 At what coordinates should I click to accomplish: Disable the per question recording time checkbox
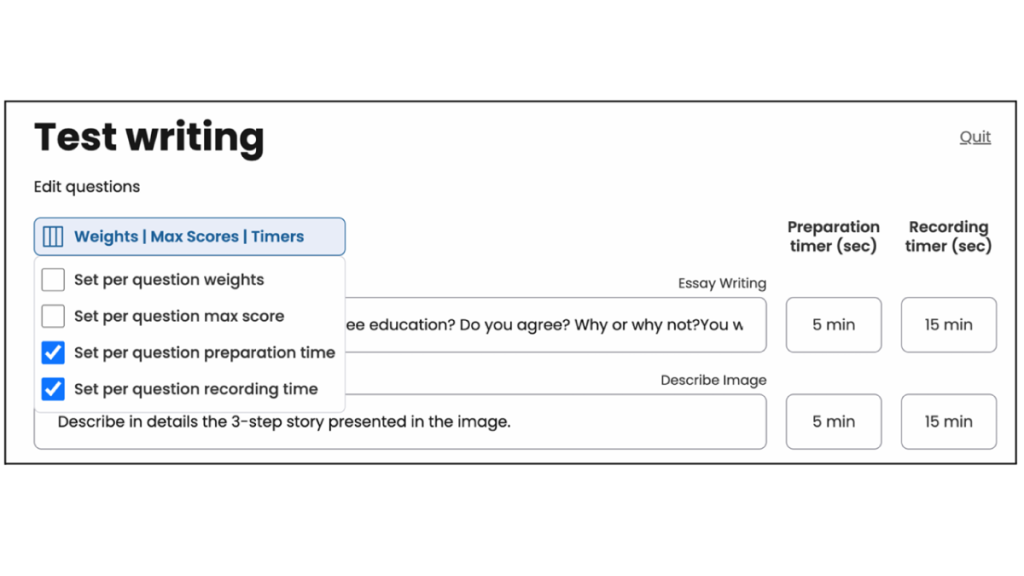click(53, 389)
